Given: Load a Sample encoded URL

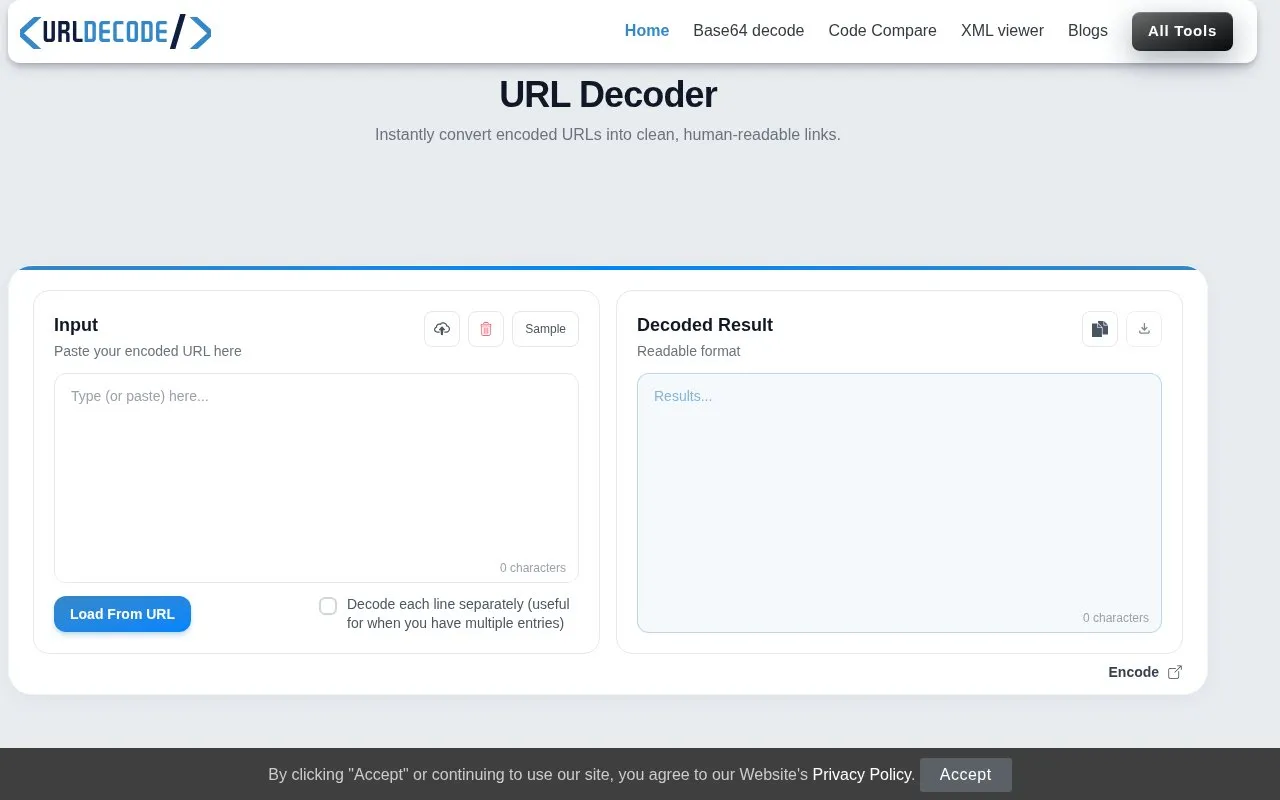Looking at the screenshot, I should tap(545, 329).
